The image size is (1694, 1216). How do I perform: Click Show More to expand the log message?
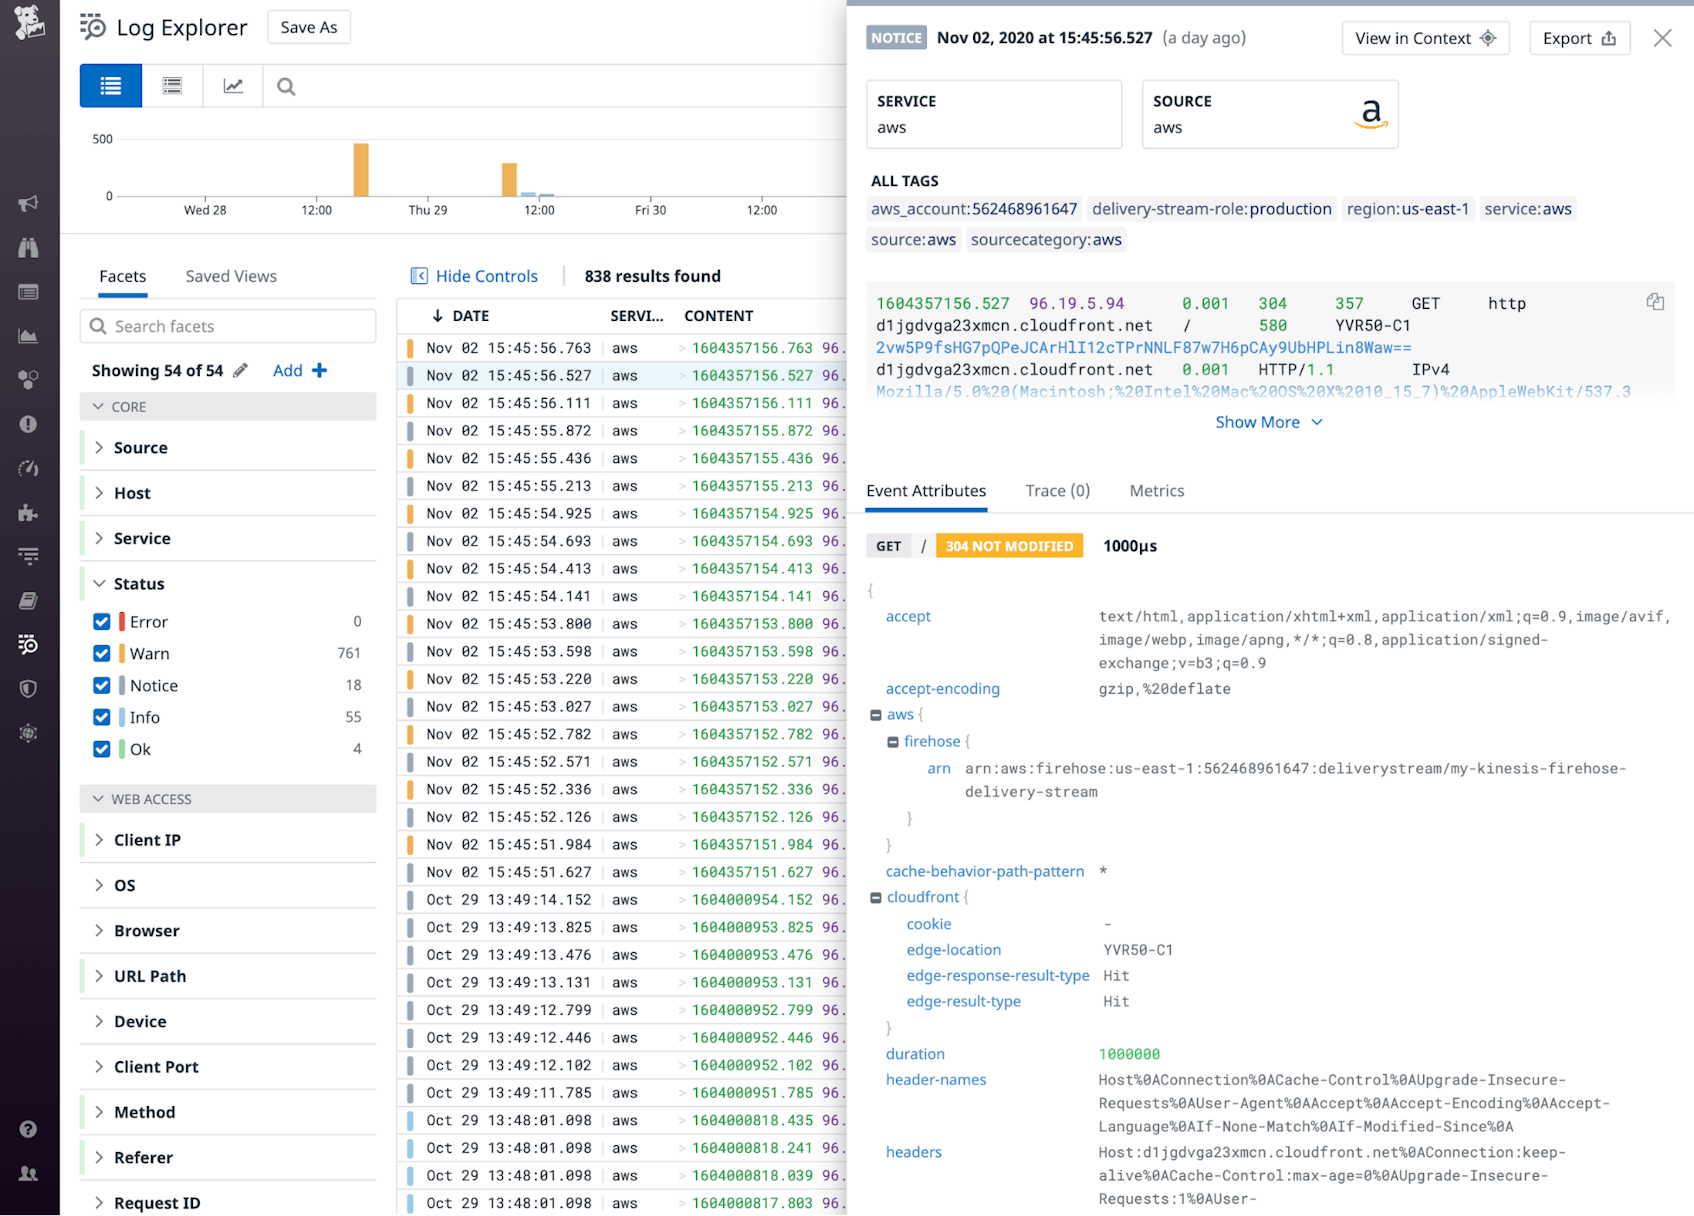[1268, 422]
